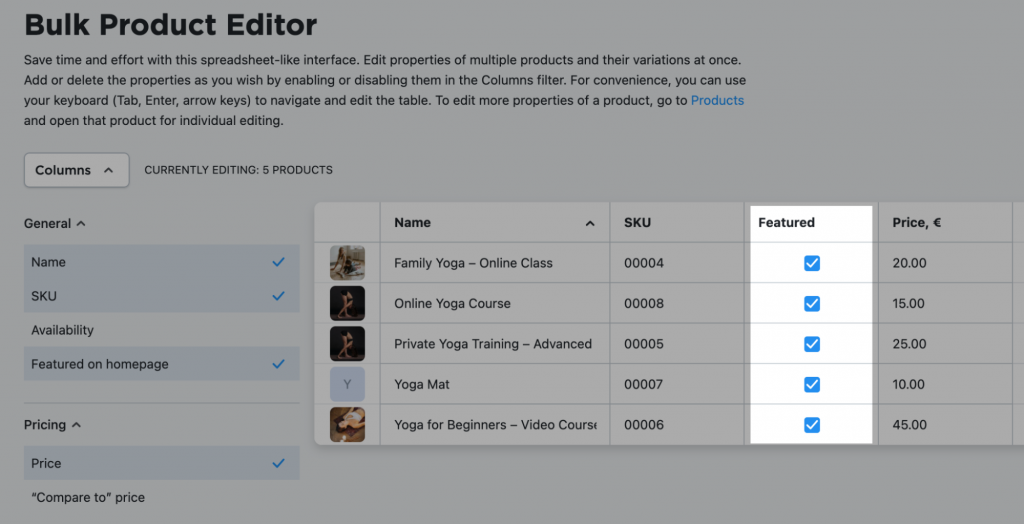Click the SKU column header
This screenshot has height=524, width=1024.
(677, 222)
